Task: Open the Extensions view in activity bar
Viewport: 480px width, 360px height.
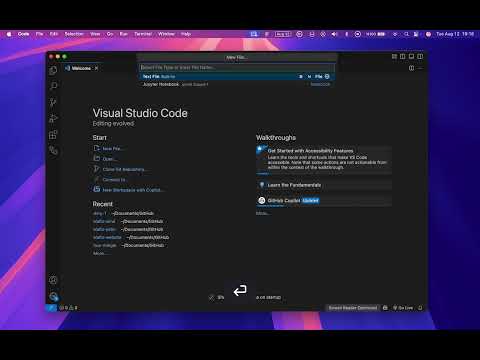Action: (x=53, y=135)
